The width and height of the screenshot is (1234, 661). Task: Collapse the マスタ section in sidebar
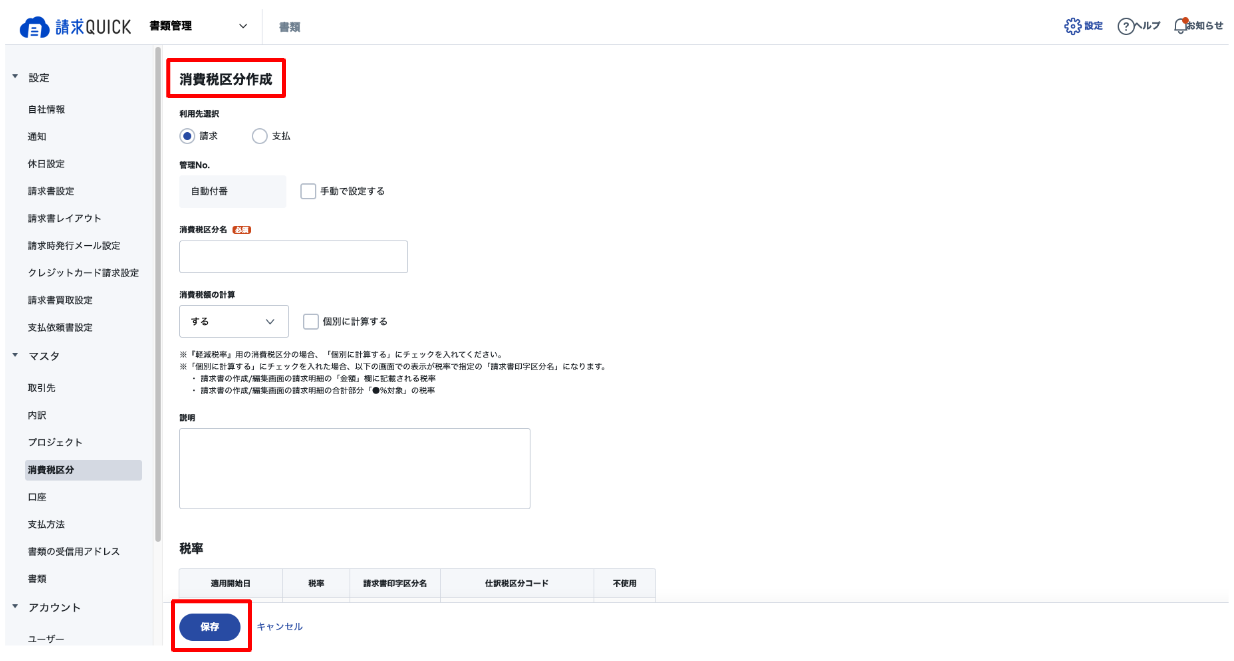pyautogui.click(x=15, y=355)
